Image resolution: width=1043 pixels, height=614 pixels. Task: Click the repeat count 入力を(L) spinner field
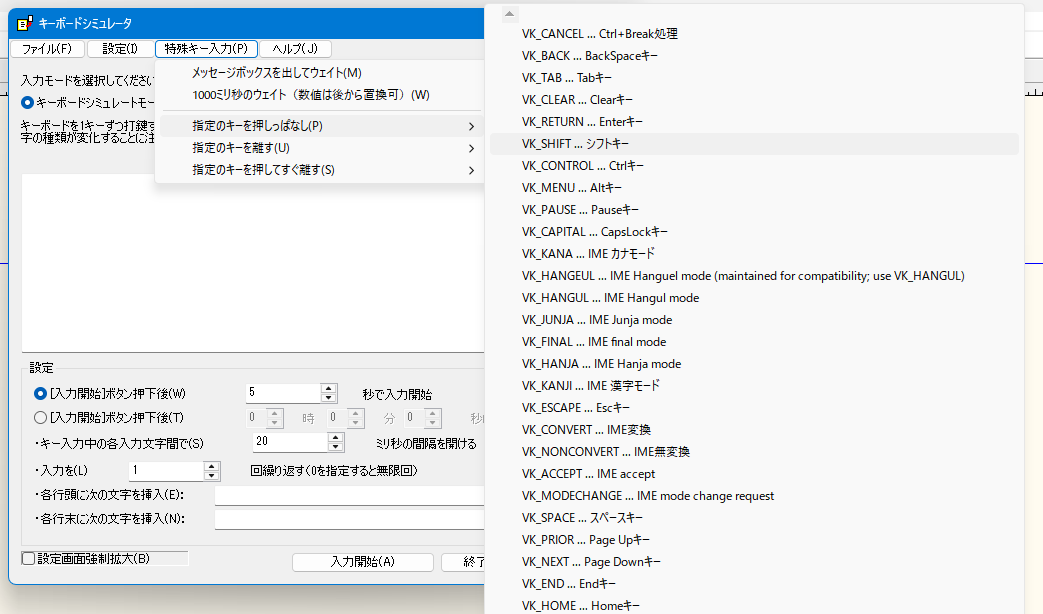coord(166,470)
